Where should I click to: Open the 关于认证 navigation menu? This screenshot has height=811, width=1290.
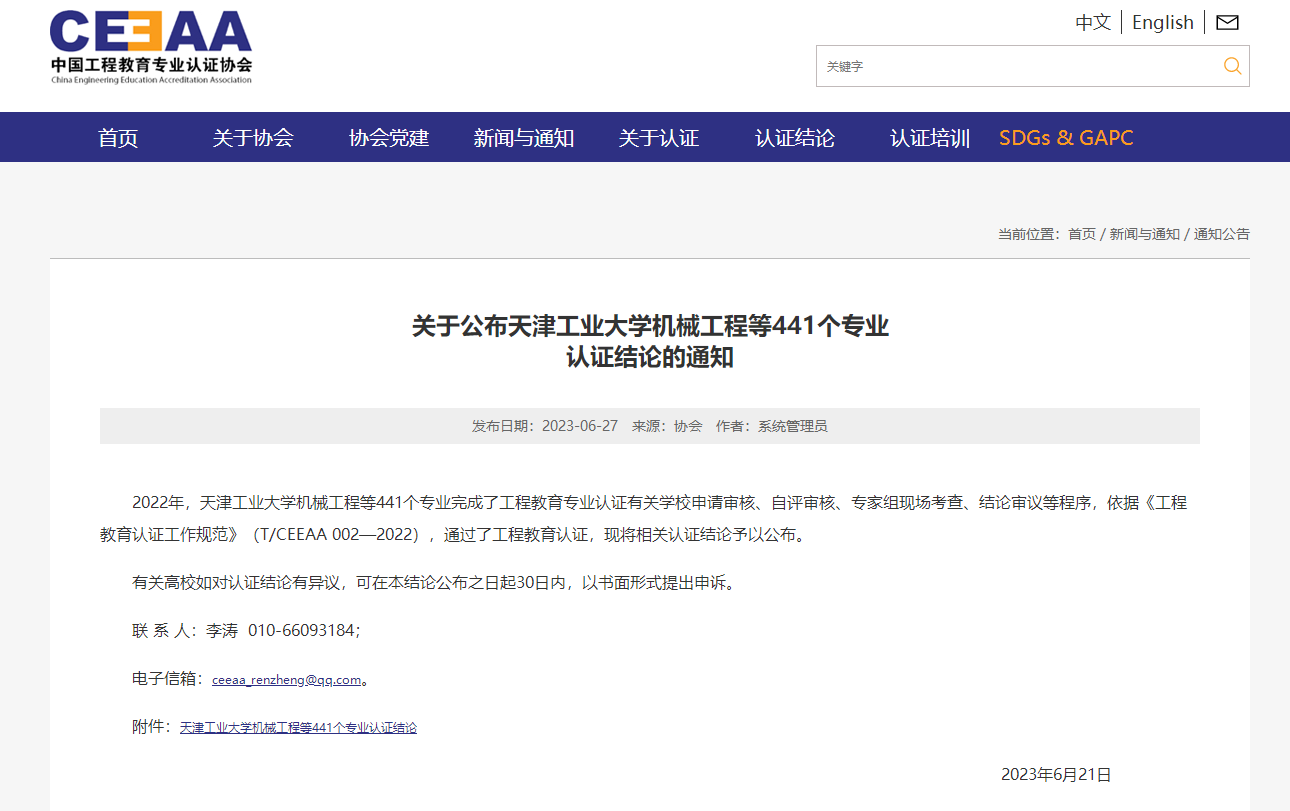pos(659,138)
